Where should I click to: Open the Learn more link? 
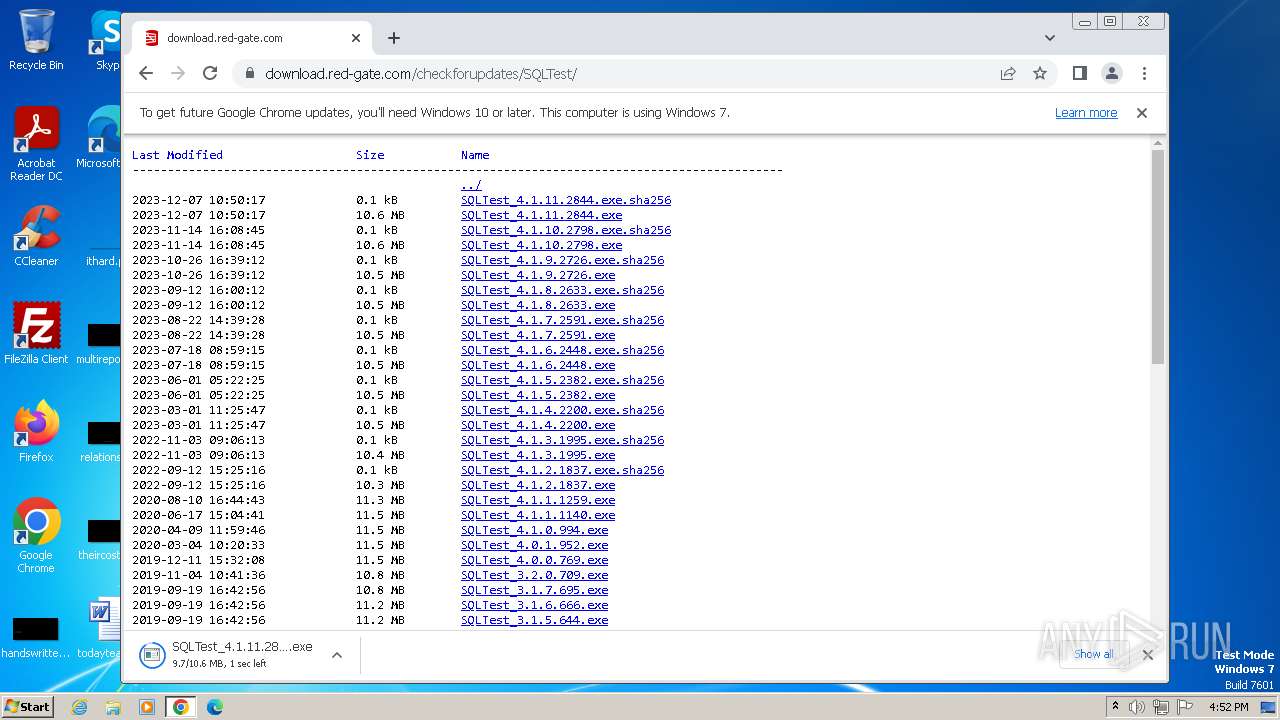[x=1086, y=113]
